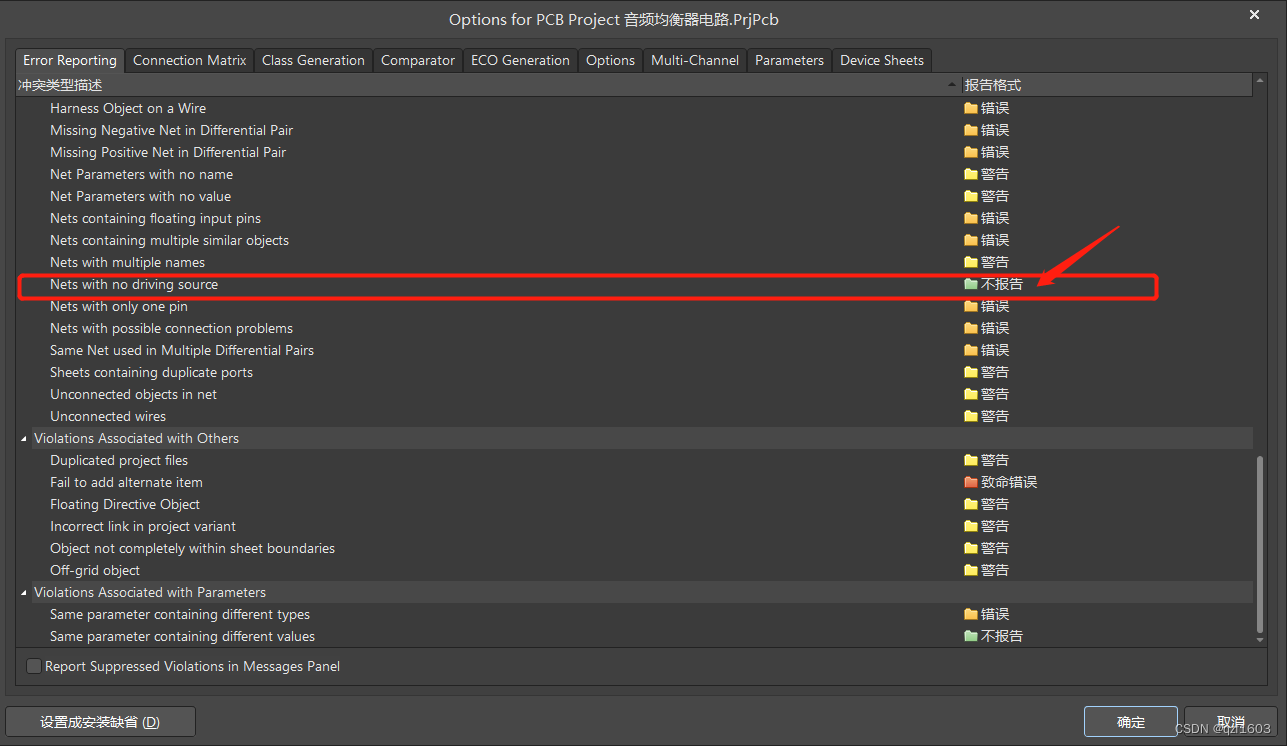This screenshot has width=1287, height=746.
Task: Enable Report Suppressed Violations in Messages Panel
Action: [34, 666]
